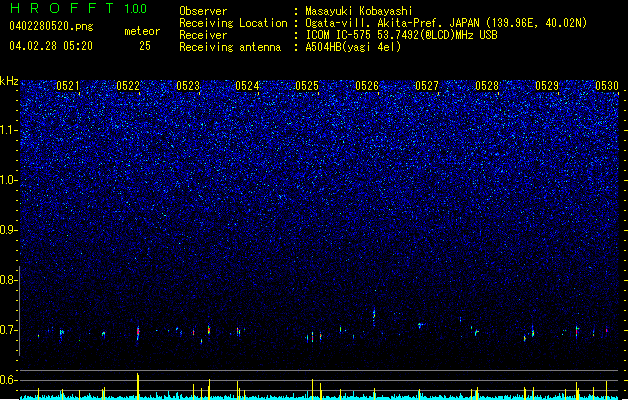Click the kHz axis unit label
This screenshot has width=629, height=400.
(9, 81)
